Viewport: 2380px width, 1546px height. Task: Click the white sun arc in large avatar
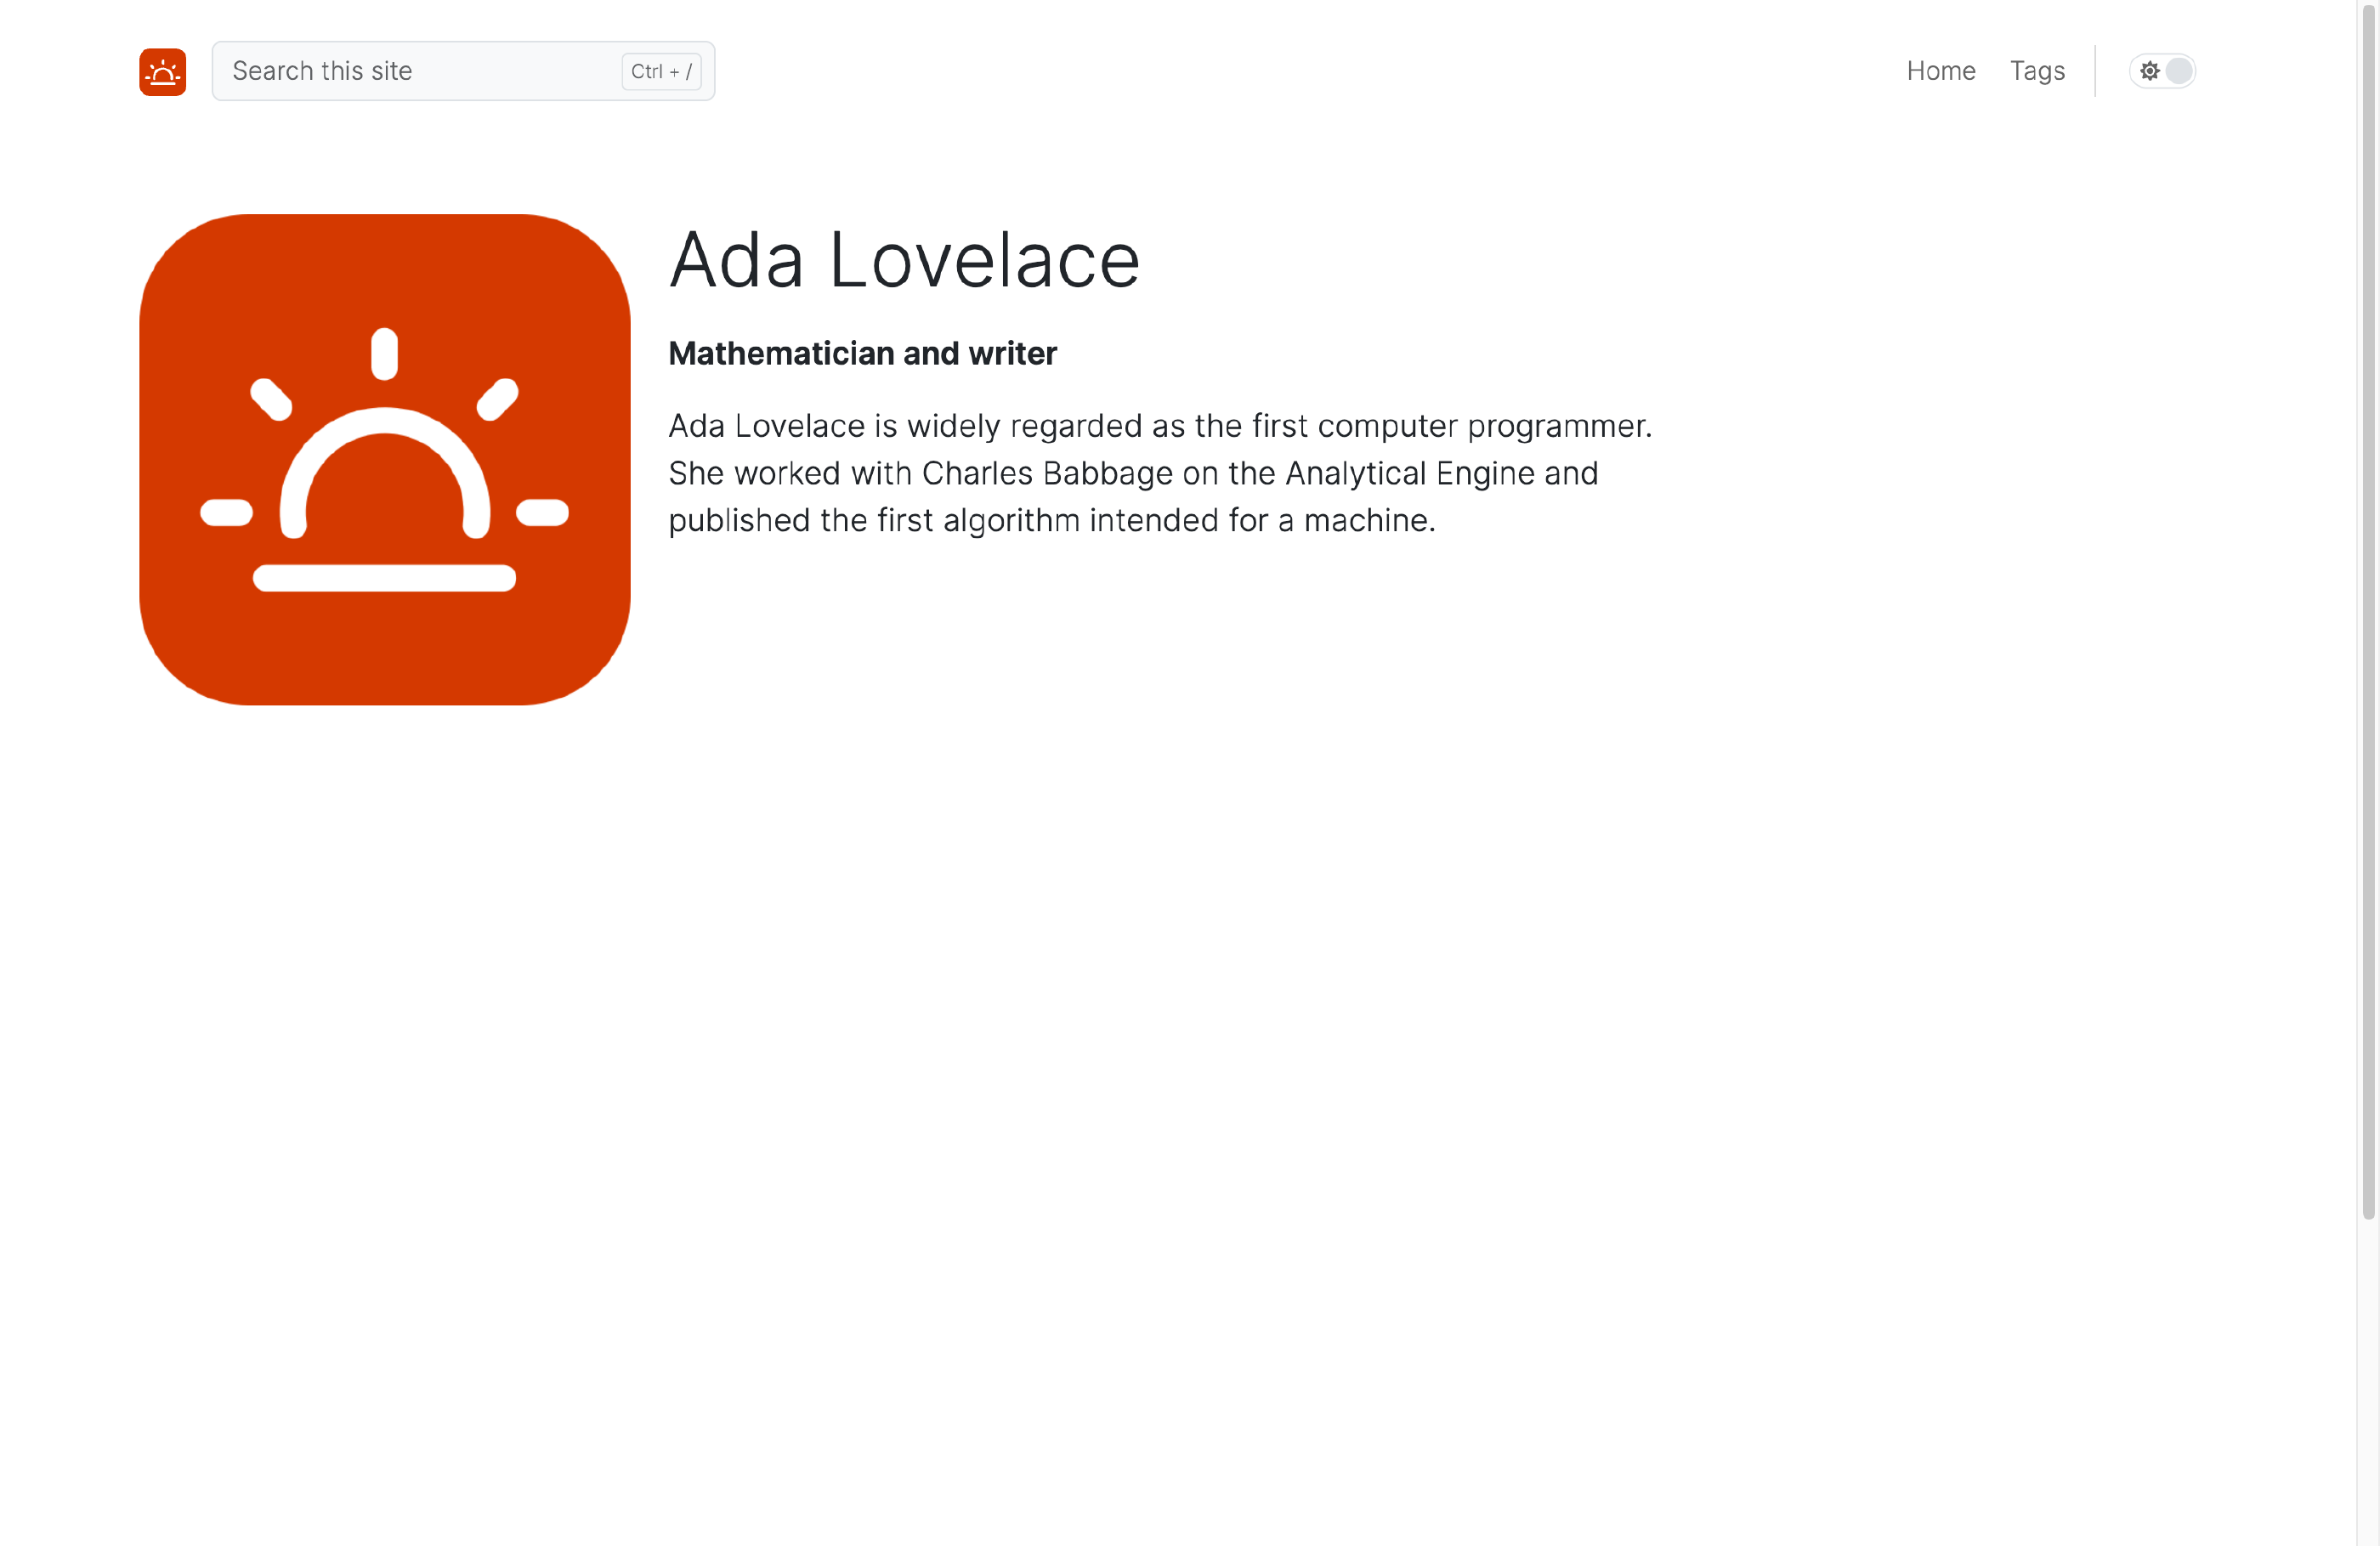coord(385,472)
